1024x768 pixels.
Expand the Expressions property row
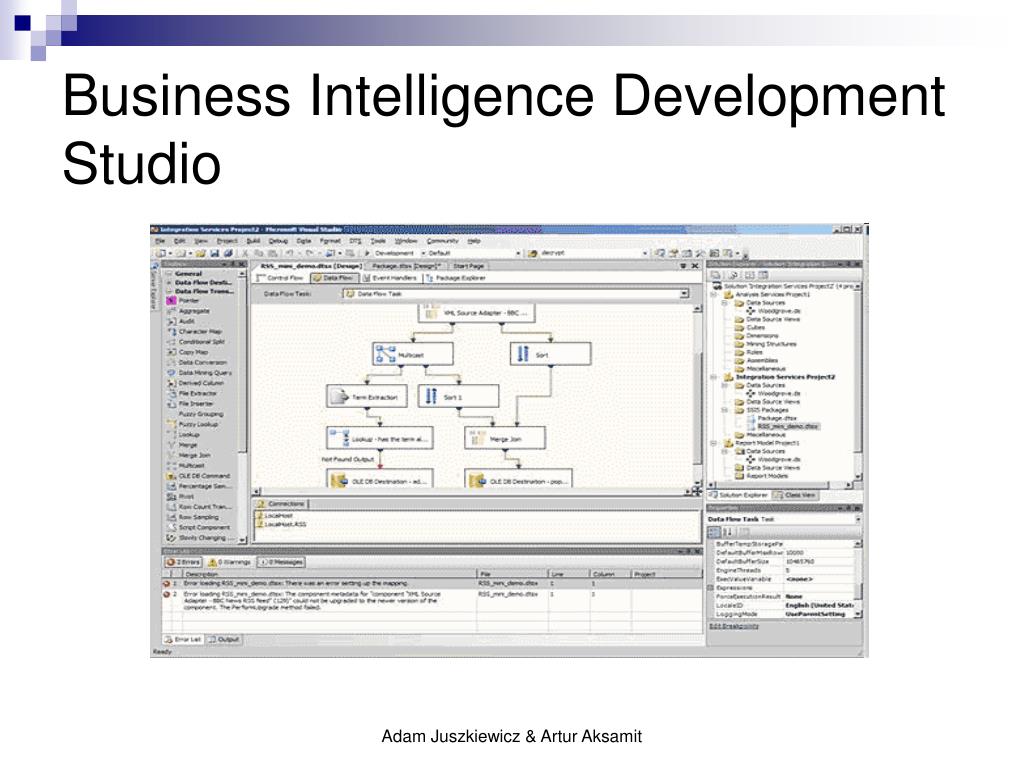point(712,588)
